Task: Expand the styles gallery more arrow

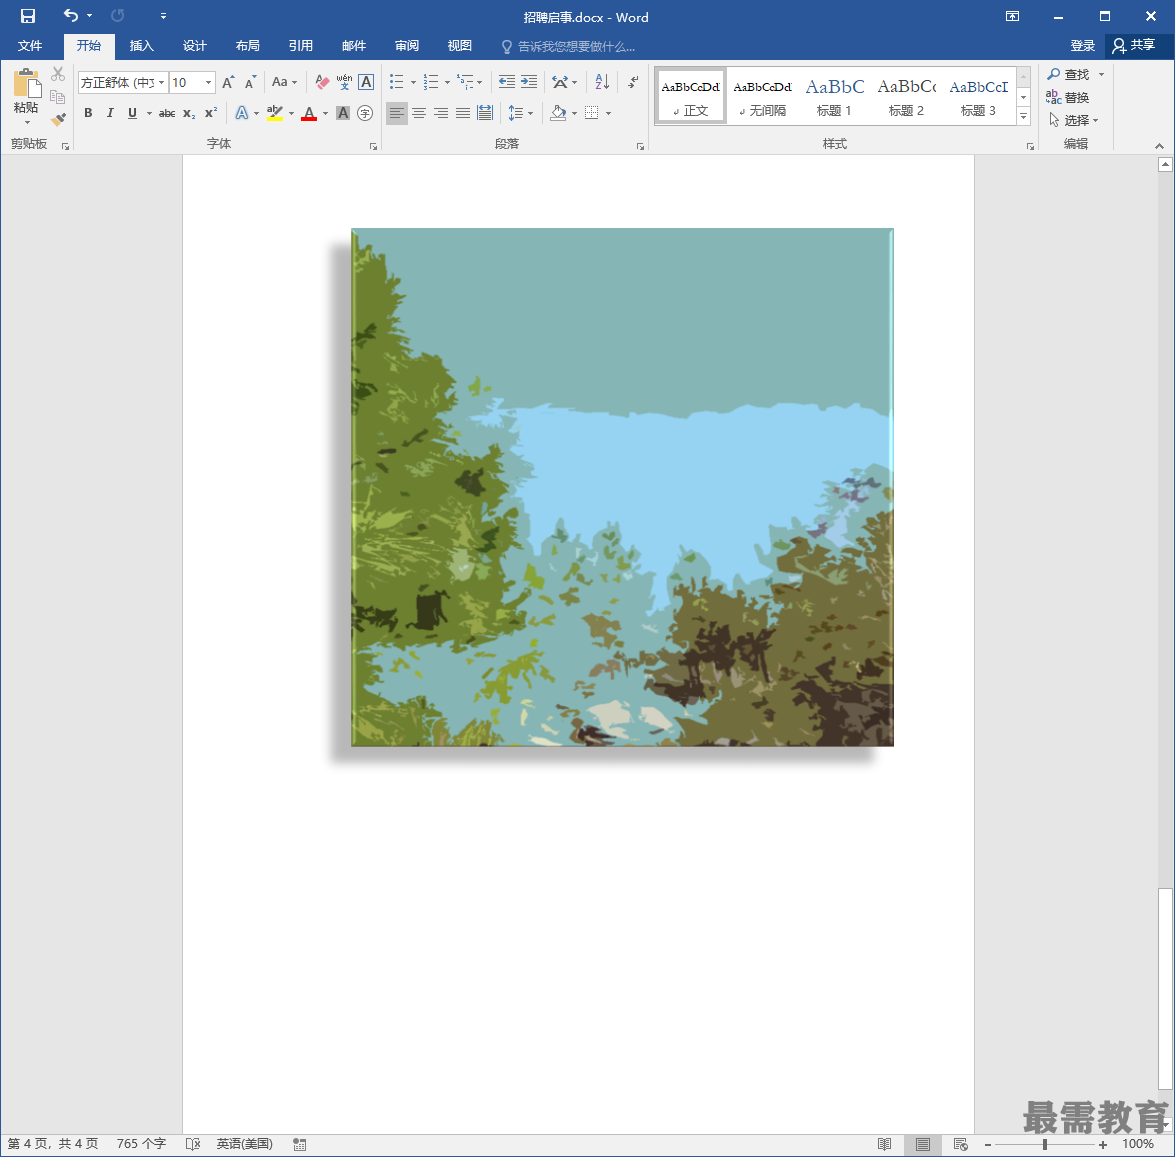Action: click(x=1023, y=116)
